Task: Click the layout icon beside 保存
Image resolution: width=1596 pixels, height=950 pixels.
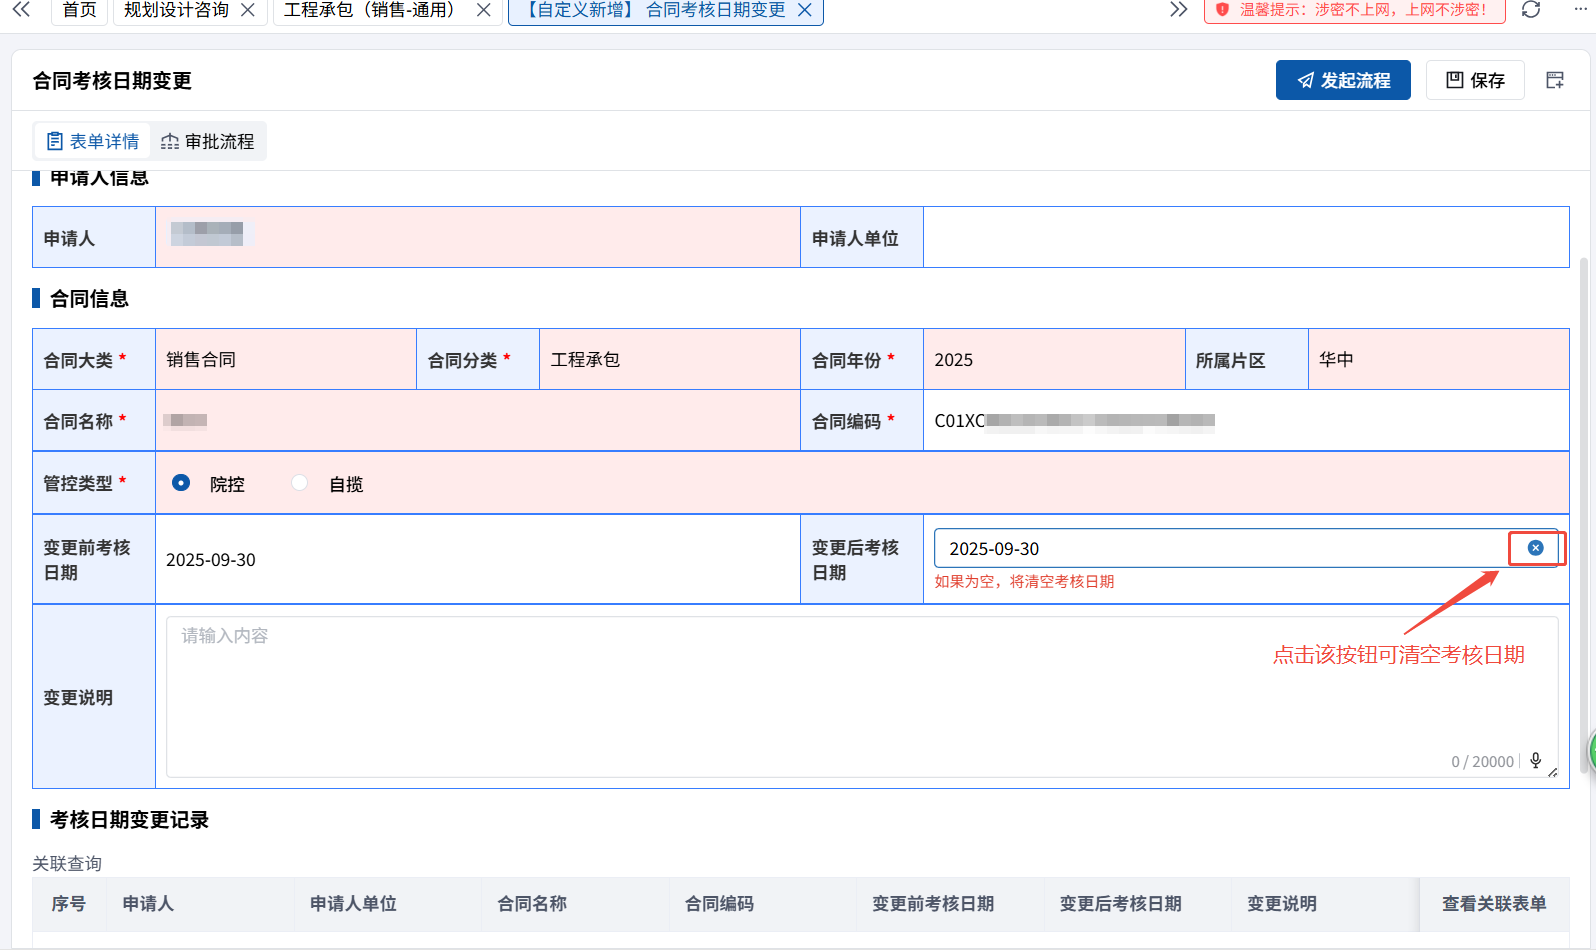Action: point(1554,80)
